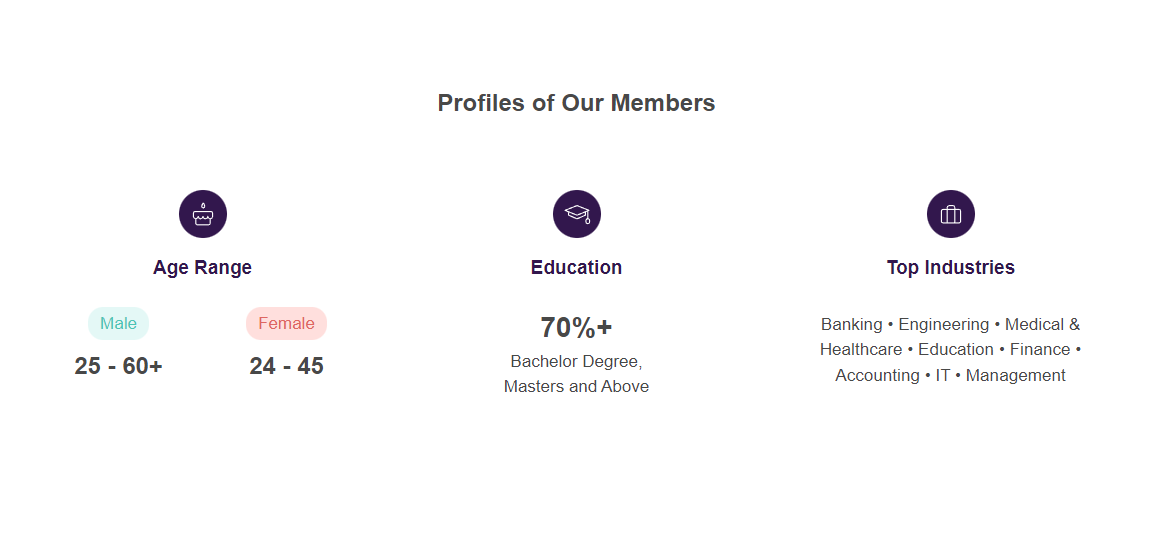The height and width of the screenshot is (536, 1150).
Task: Click the 70%+ education statistic
Action: 576,327
